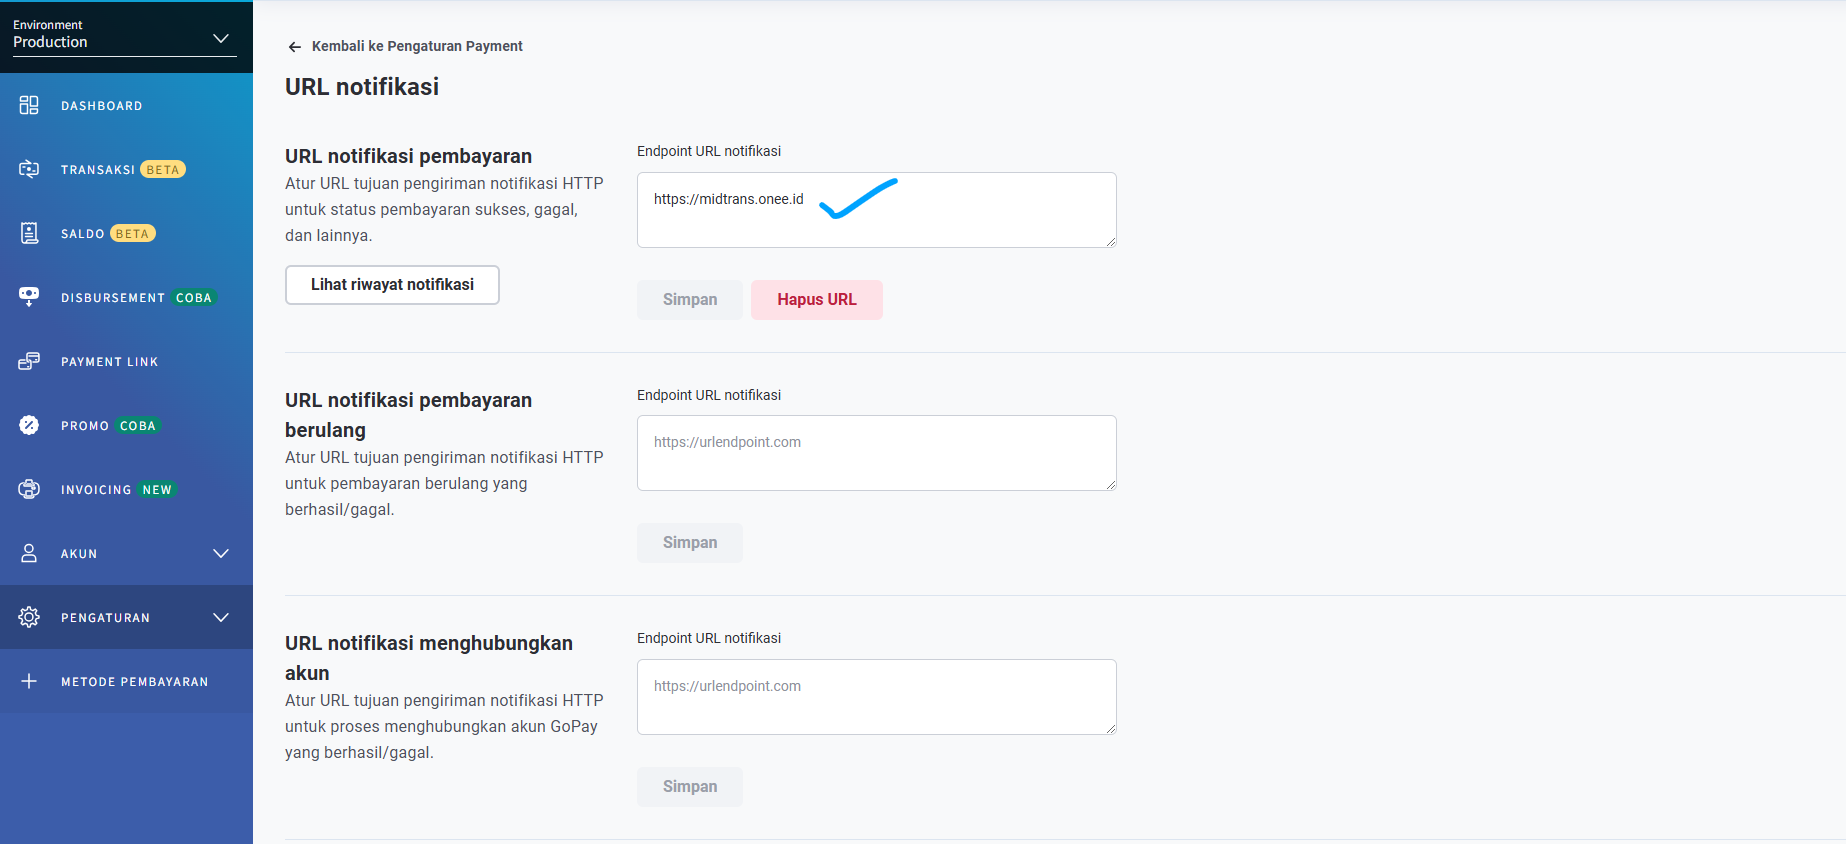The height and width of the screenshot is (844, 1846).
Task: Collapse the Pengaturan menu chevron
Action: coord(221,617)
